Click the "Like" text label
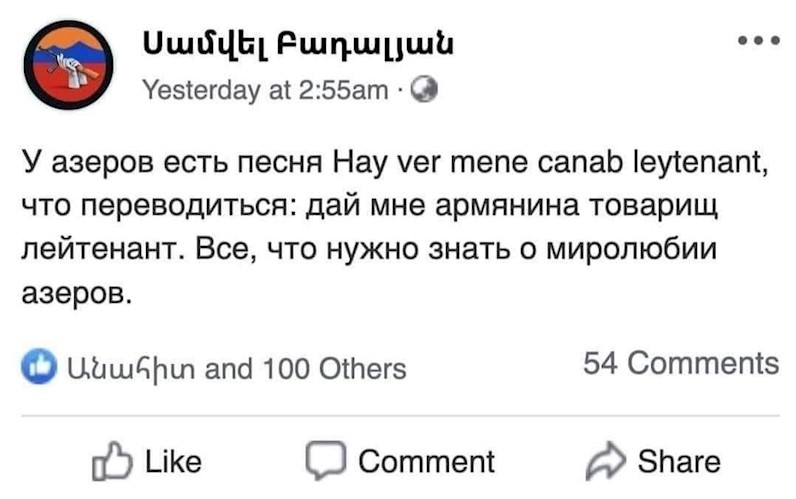 point(173,462)
